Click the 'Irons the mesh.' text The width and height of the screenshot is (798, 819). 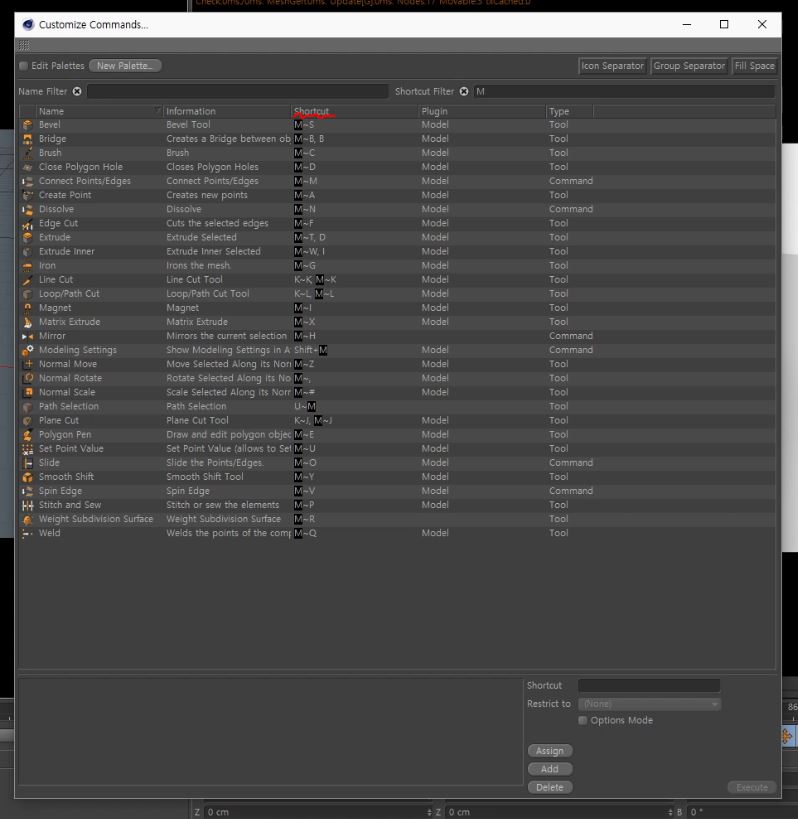tap(198, 266)
